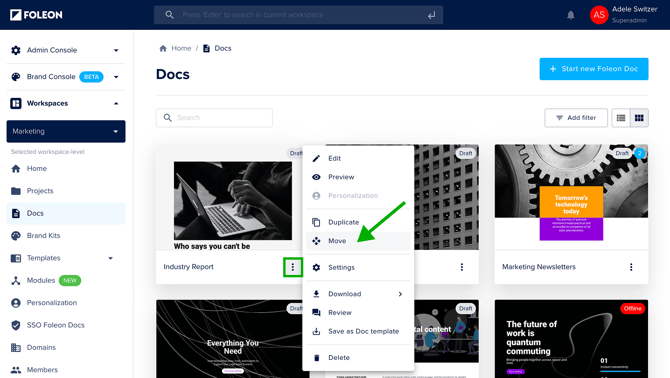Choose Duplicate from the context menu
This screenshot has width=670, height=378.
click(x=358, y=222)
